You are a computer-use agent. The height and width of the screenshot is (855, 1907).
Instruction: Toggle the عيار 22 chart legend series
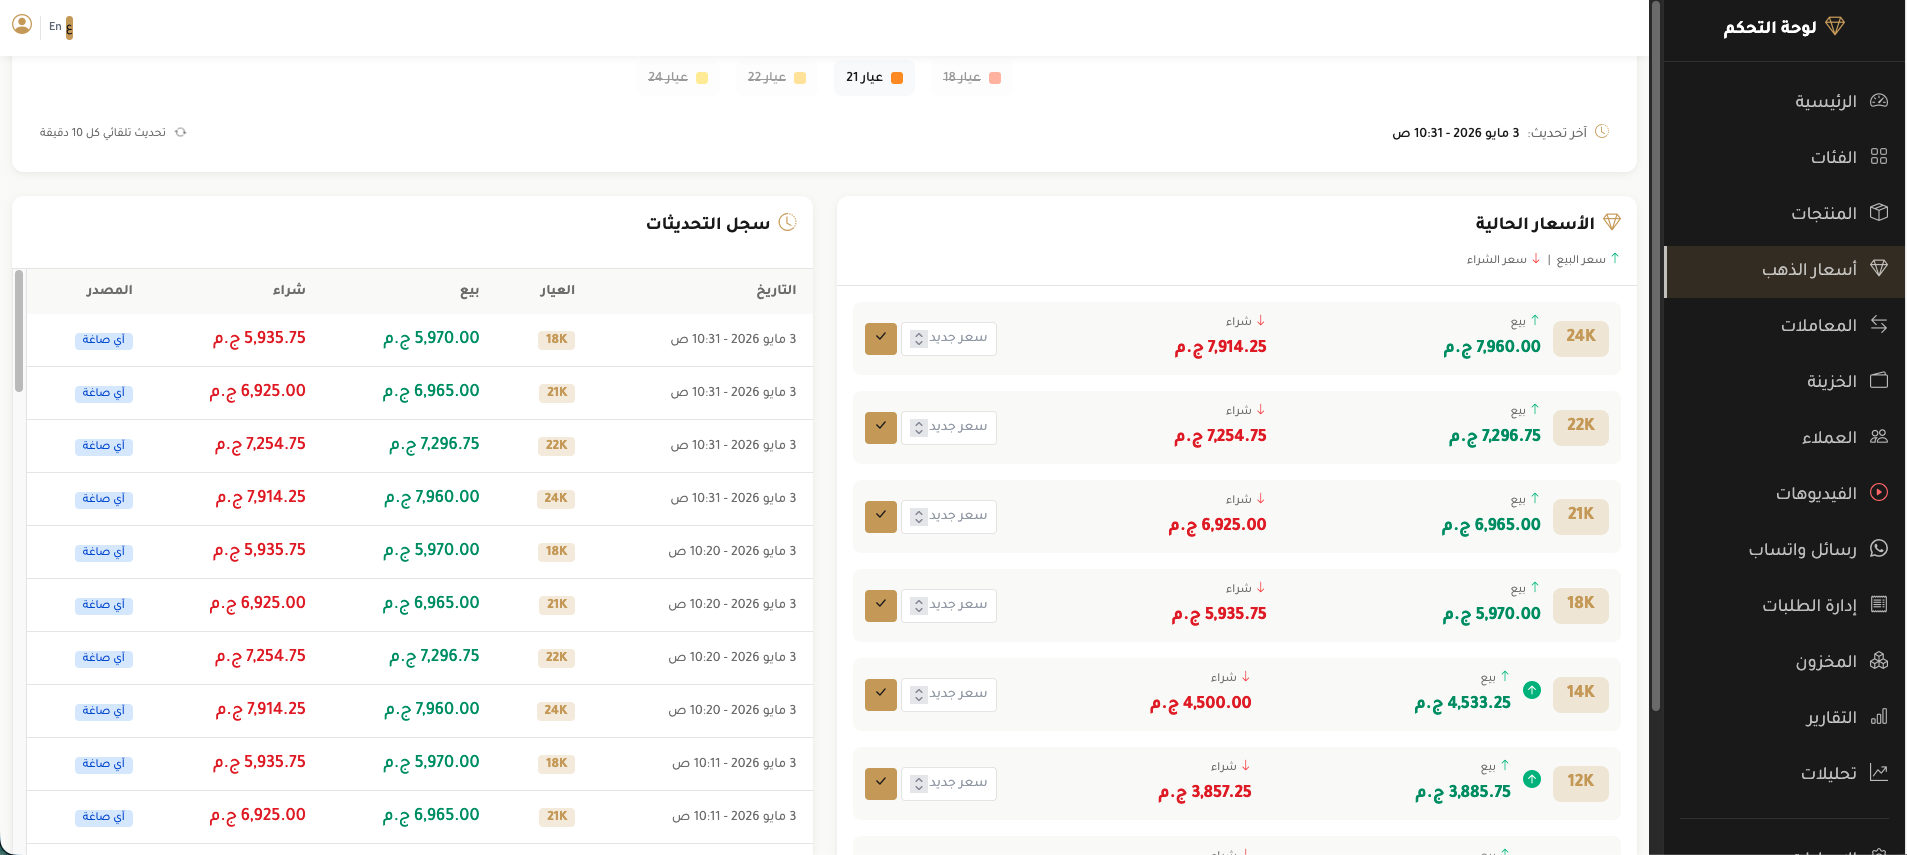click(x=776, y=77)
